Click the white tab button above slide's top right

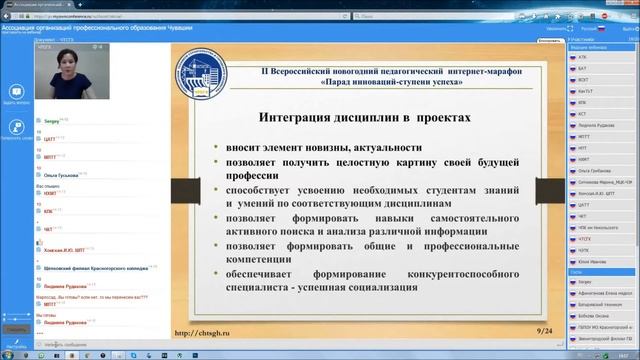[x=550, y=40]
